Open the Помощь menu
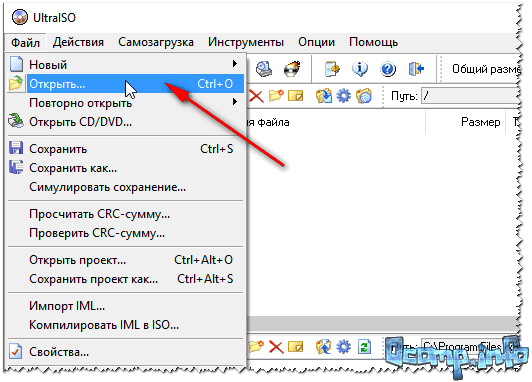This screenshot has height=382, width=532. [373, 42]
